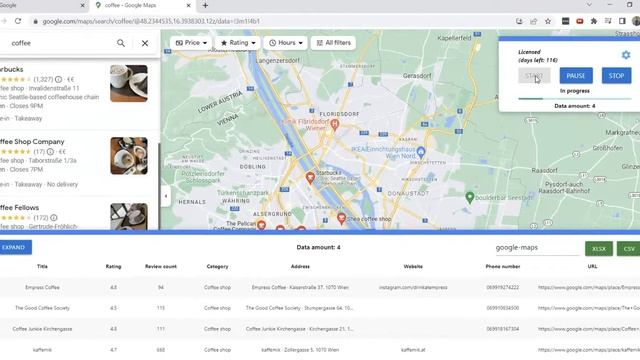
Task: Open All filters panel
Action: [x=333, y=42]
